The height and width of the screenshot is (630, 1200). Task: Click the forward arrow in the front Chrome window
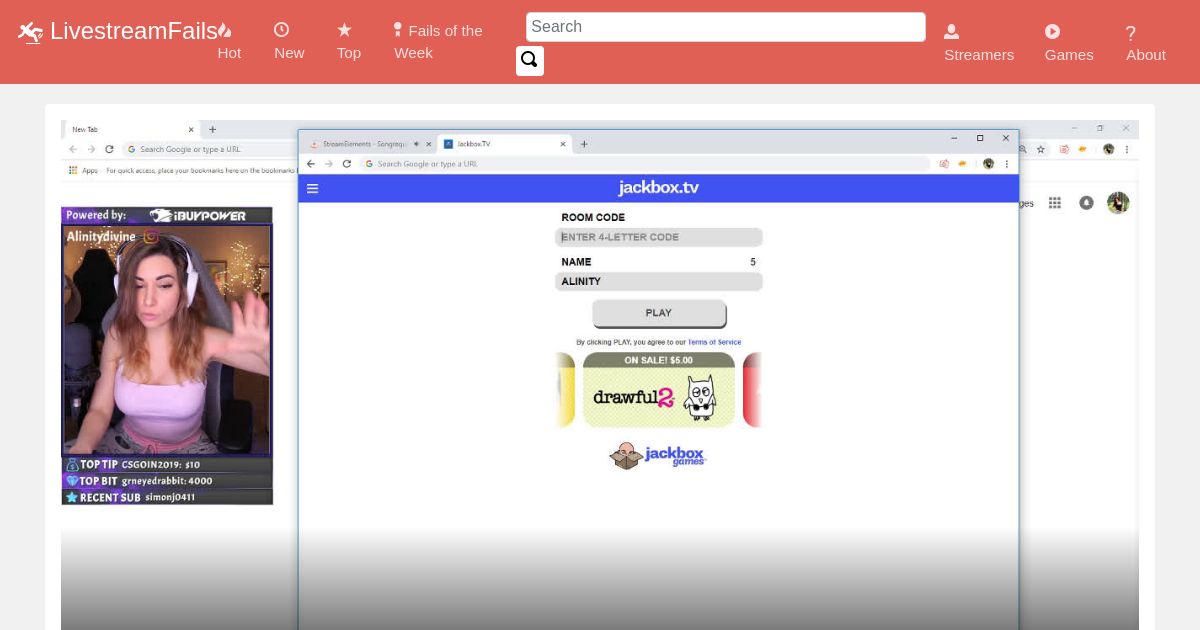click(328, 164)
